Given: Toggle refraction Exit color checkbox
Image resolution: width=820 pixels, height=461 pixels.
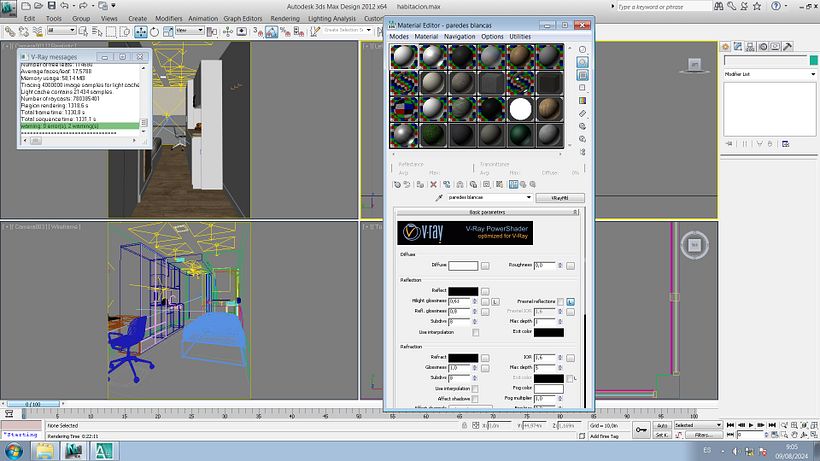Looking at the screenshot, I should (570, 378).
